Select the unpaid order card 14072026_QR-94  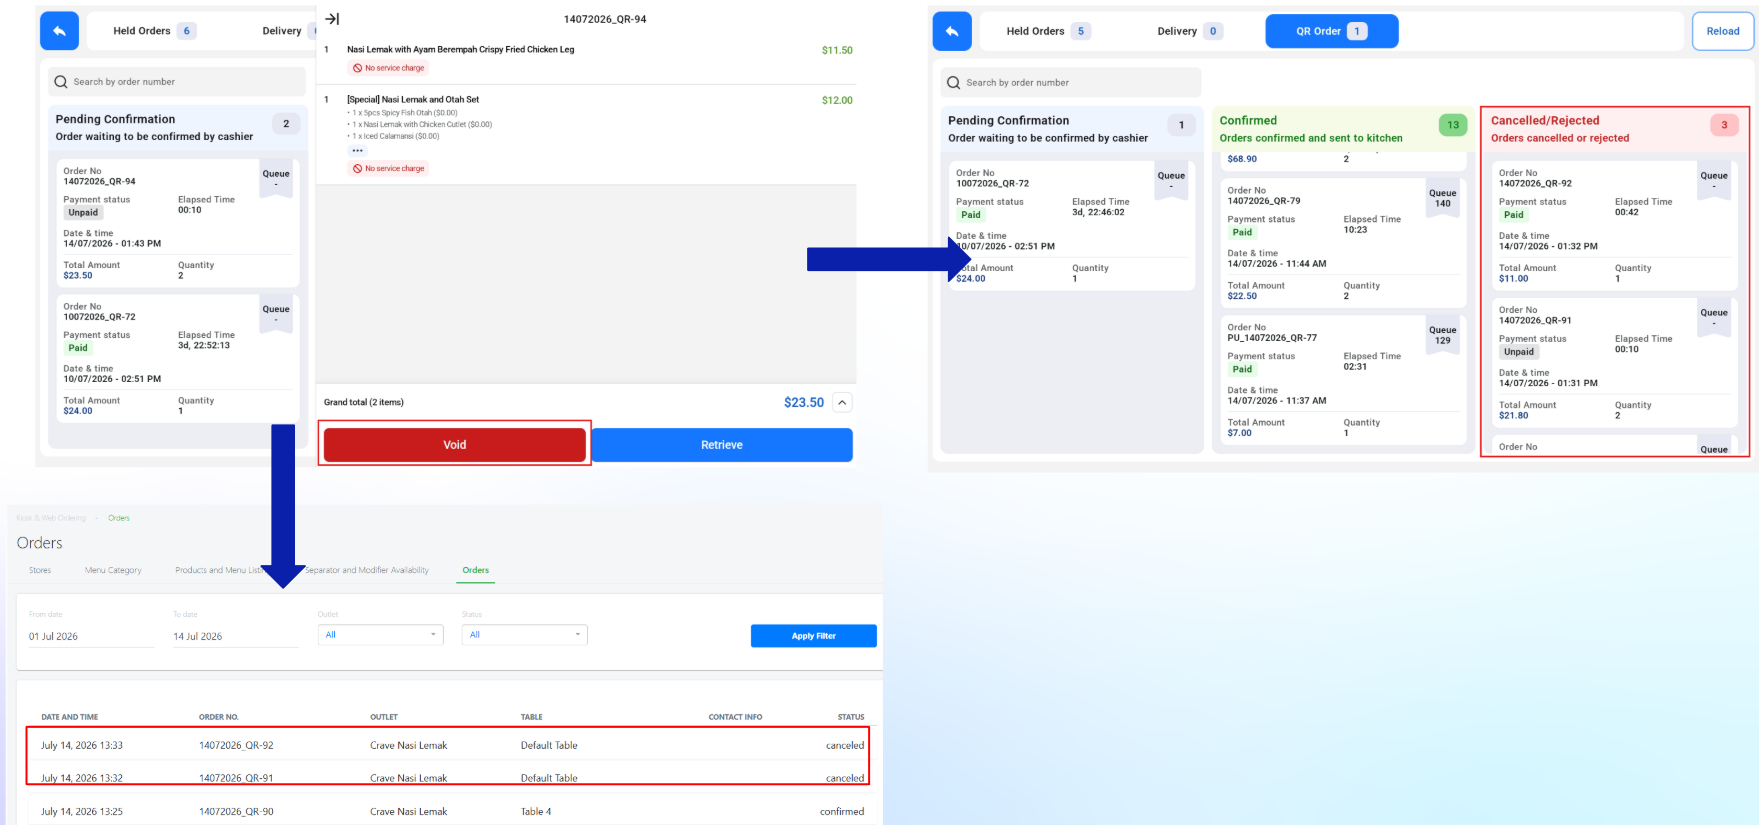[177, 221]
